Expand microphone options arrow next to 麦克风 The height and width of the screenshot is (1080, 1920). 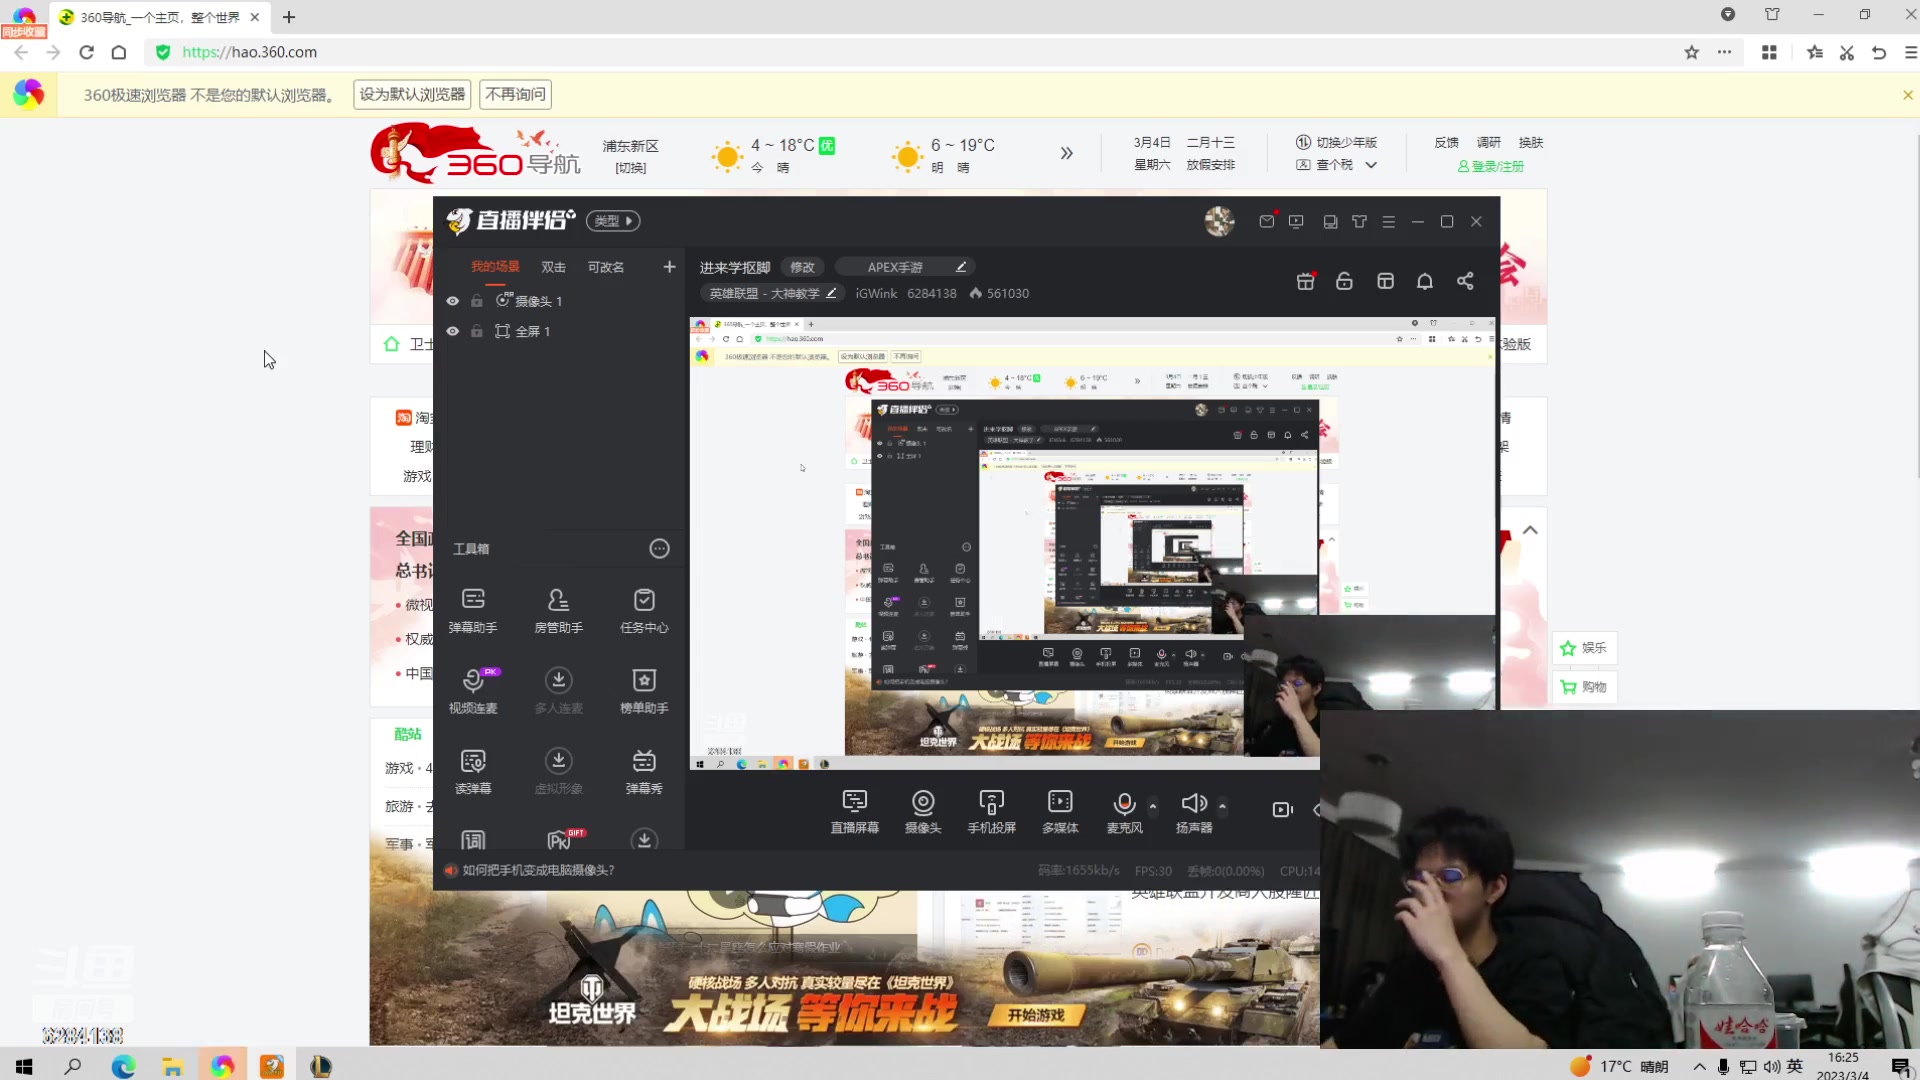point(1153,805)
